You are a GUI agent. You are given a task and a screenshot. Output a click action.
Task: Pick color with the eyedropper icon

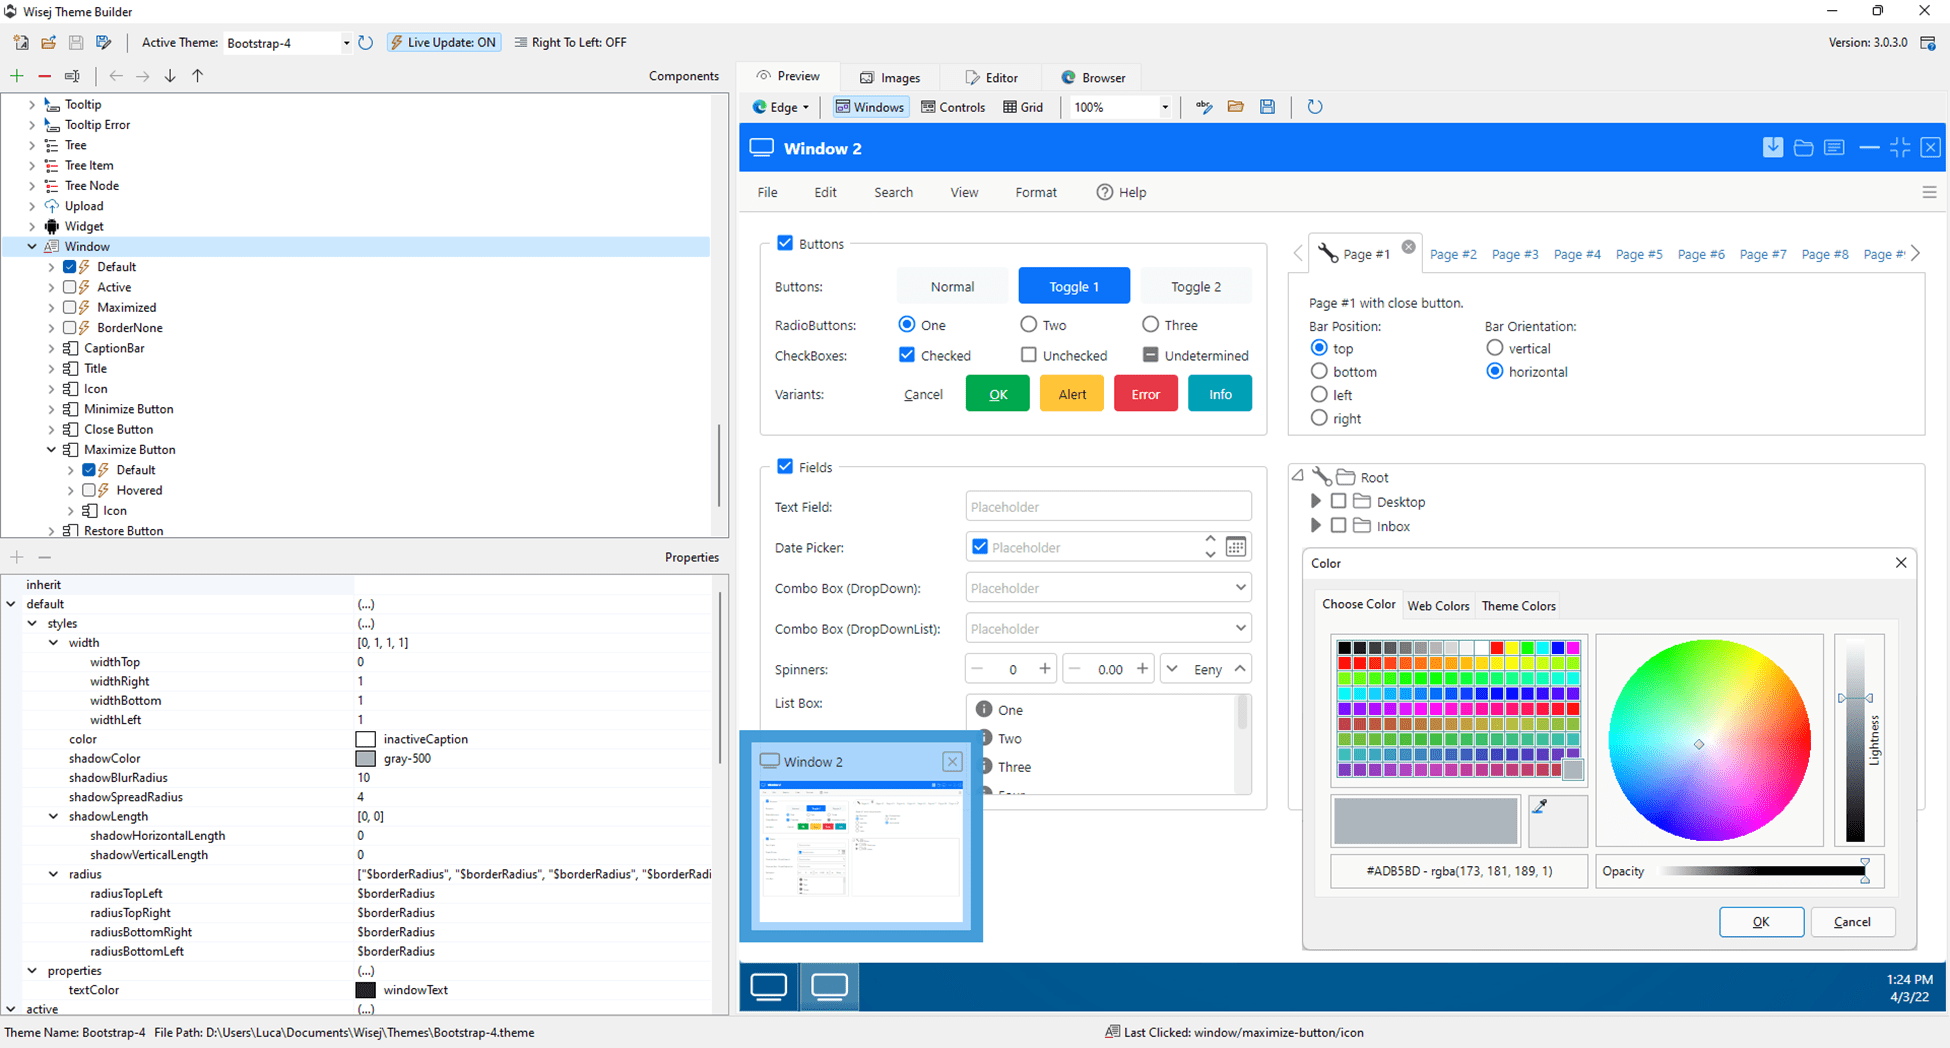pyautogui.click(x=1540, y=806)
